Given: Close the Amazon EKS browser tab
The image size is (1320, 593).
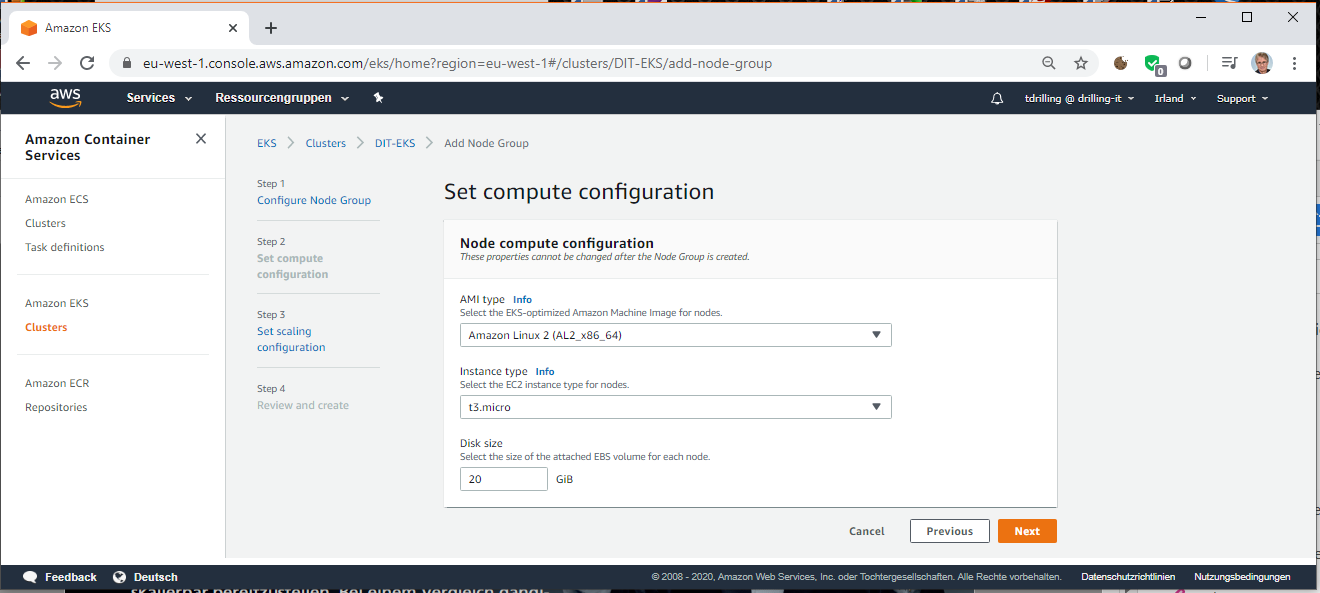Looking at the screenshot, I should 233,28.
